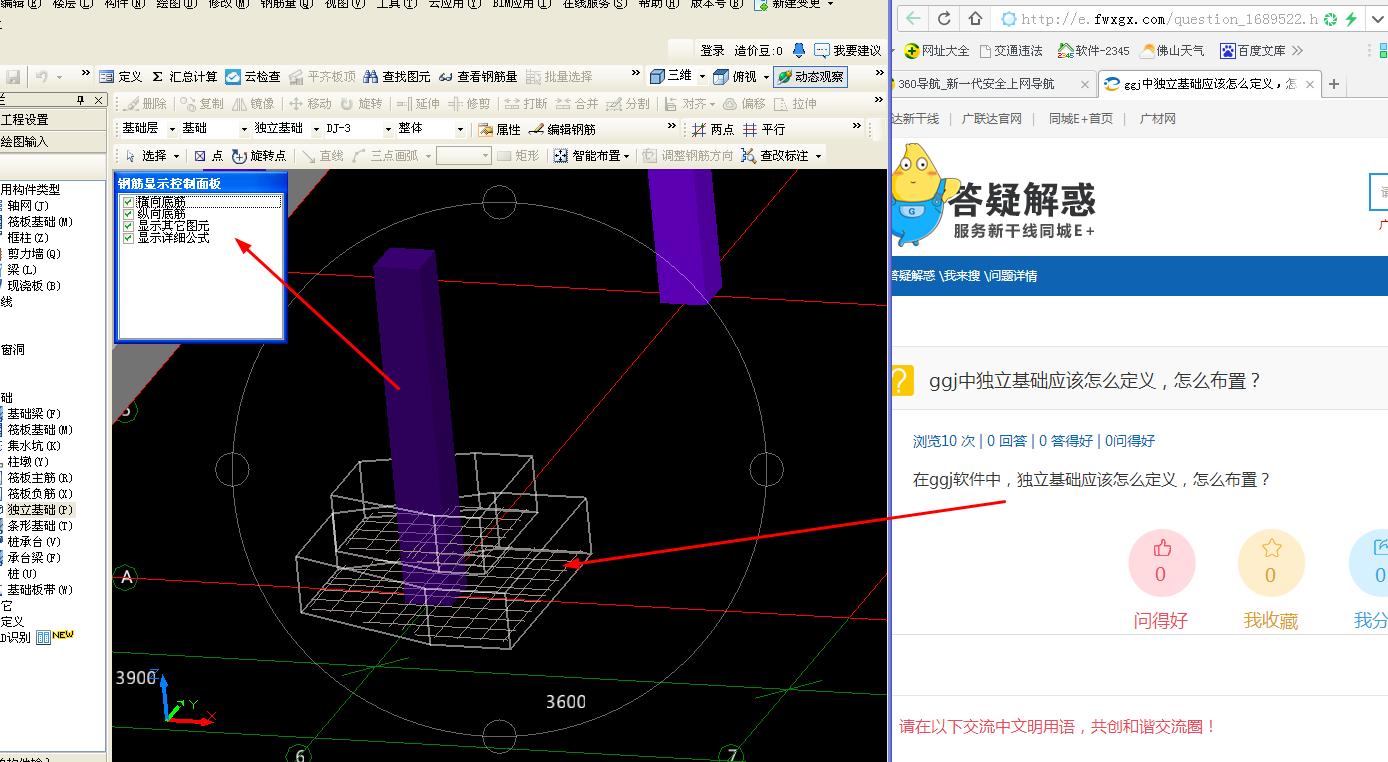The image size is (1388, 762).
Task: Toggle 显示其它图元 checkbox
Action: point(128,226)
